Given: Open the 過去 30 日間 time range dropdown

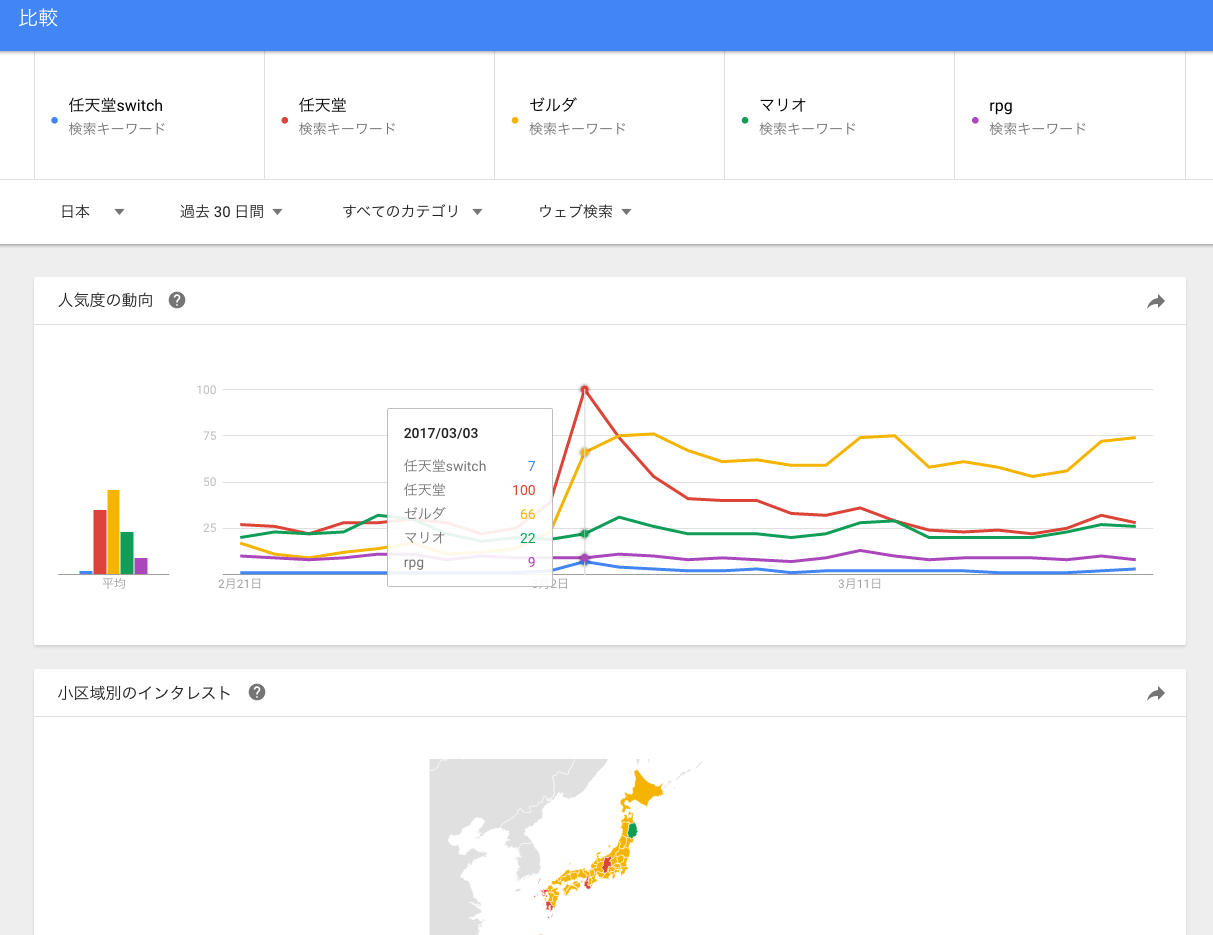Looking at the screenshot, I should click(x=231, y=212).
